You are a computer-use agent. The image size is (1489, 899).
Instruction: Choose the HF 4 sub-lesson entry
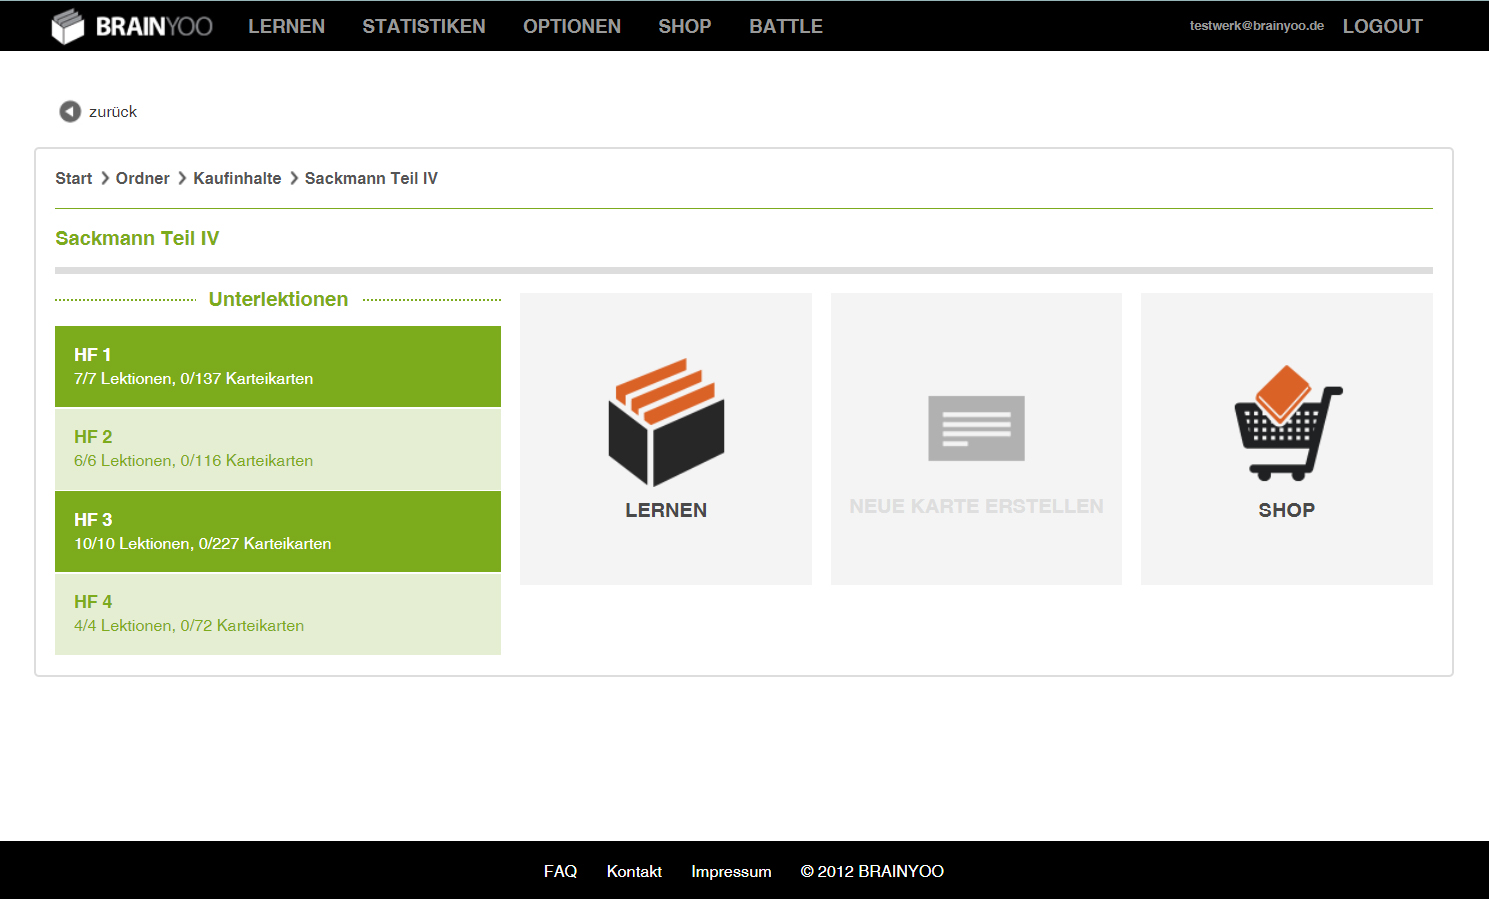(277, 614)
